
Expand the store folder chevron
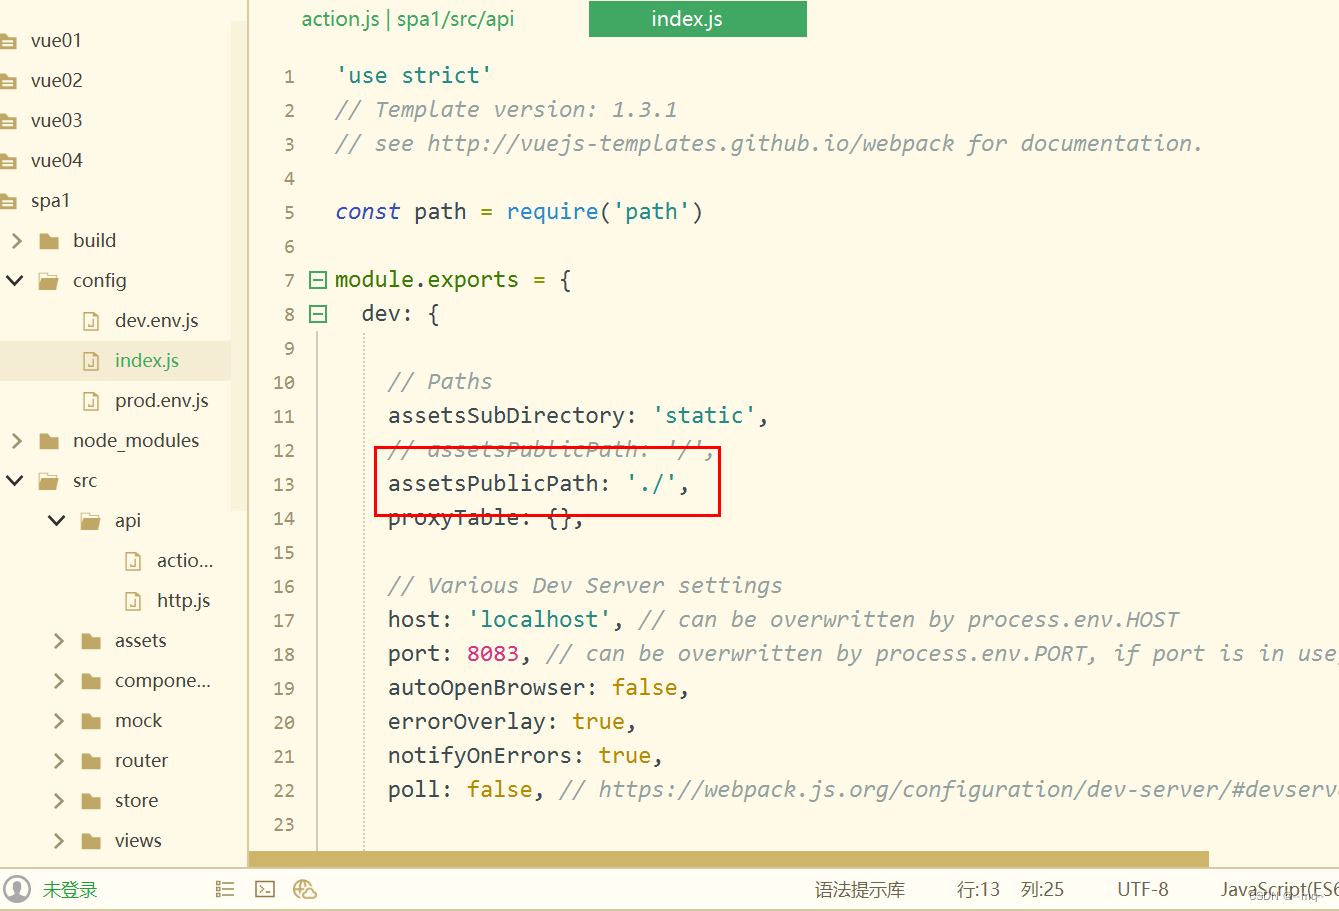tap(58, 801)
